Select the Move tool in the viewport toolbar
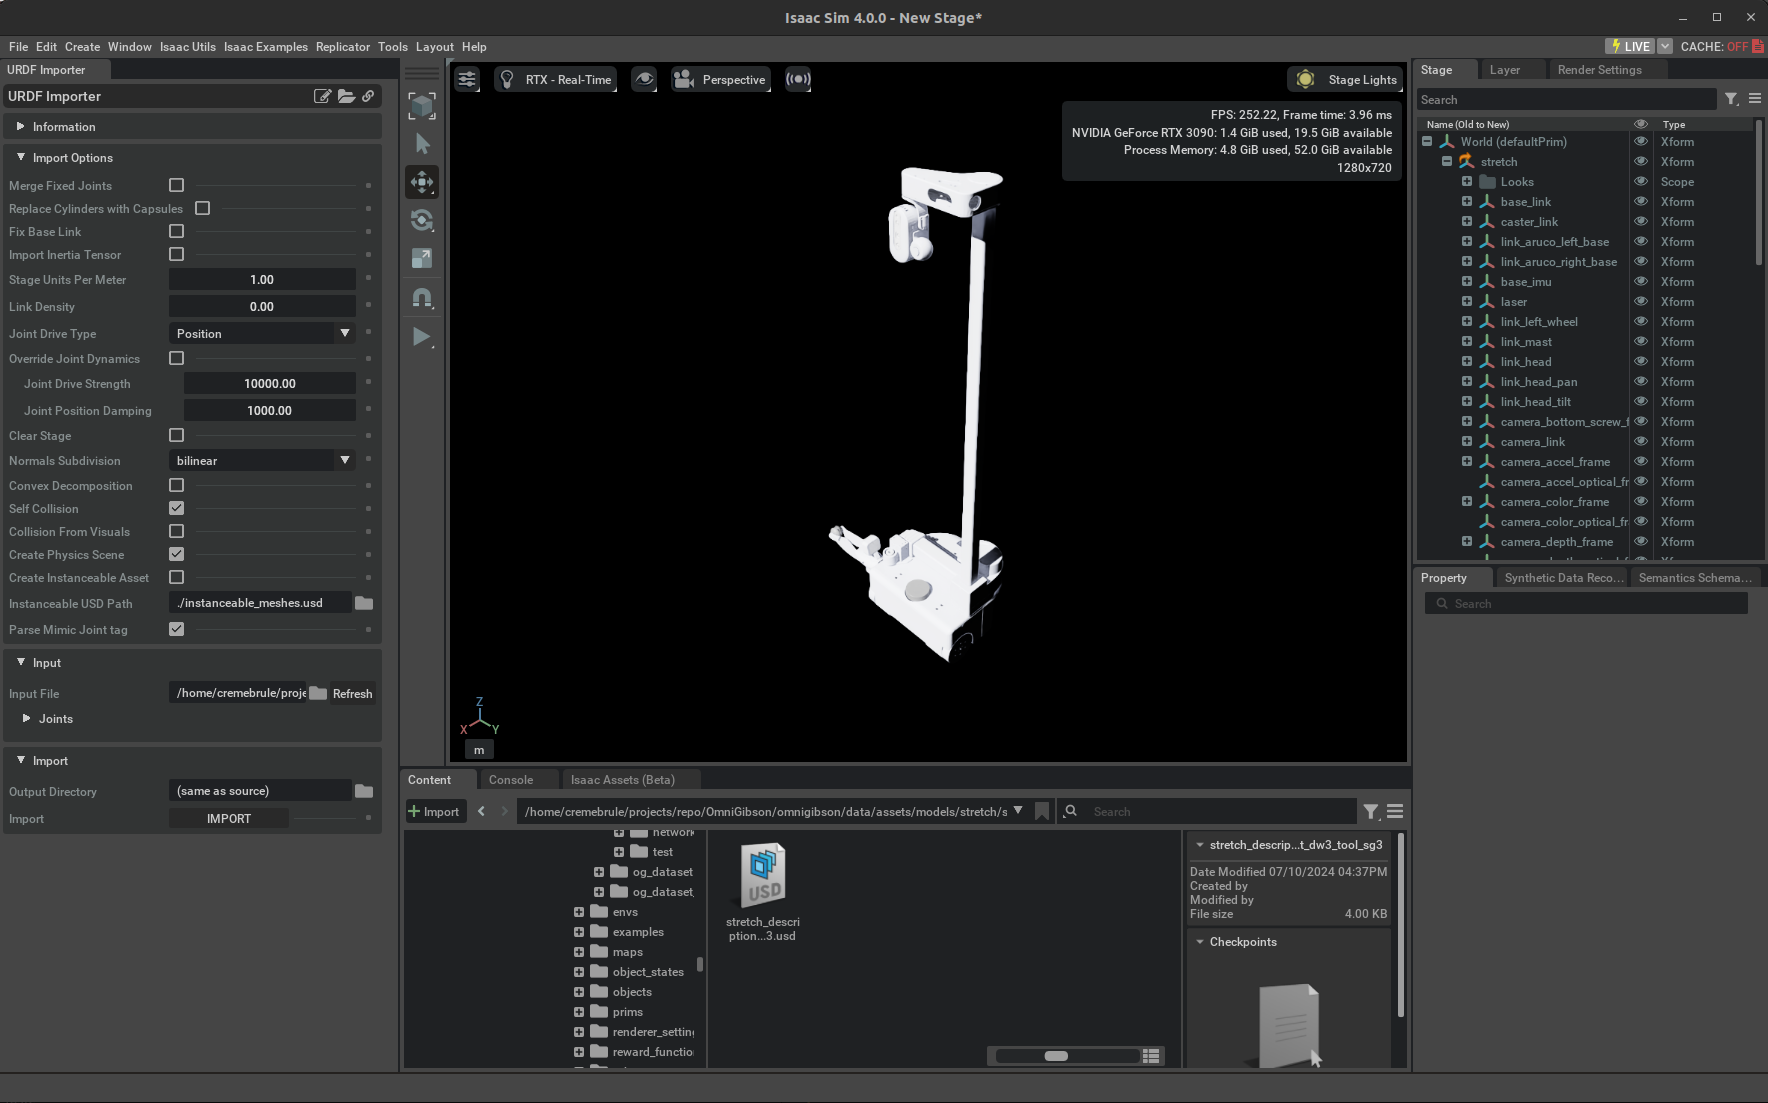 (x=422, y=182)
